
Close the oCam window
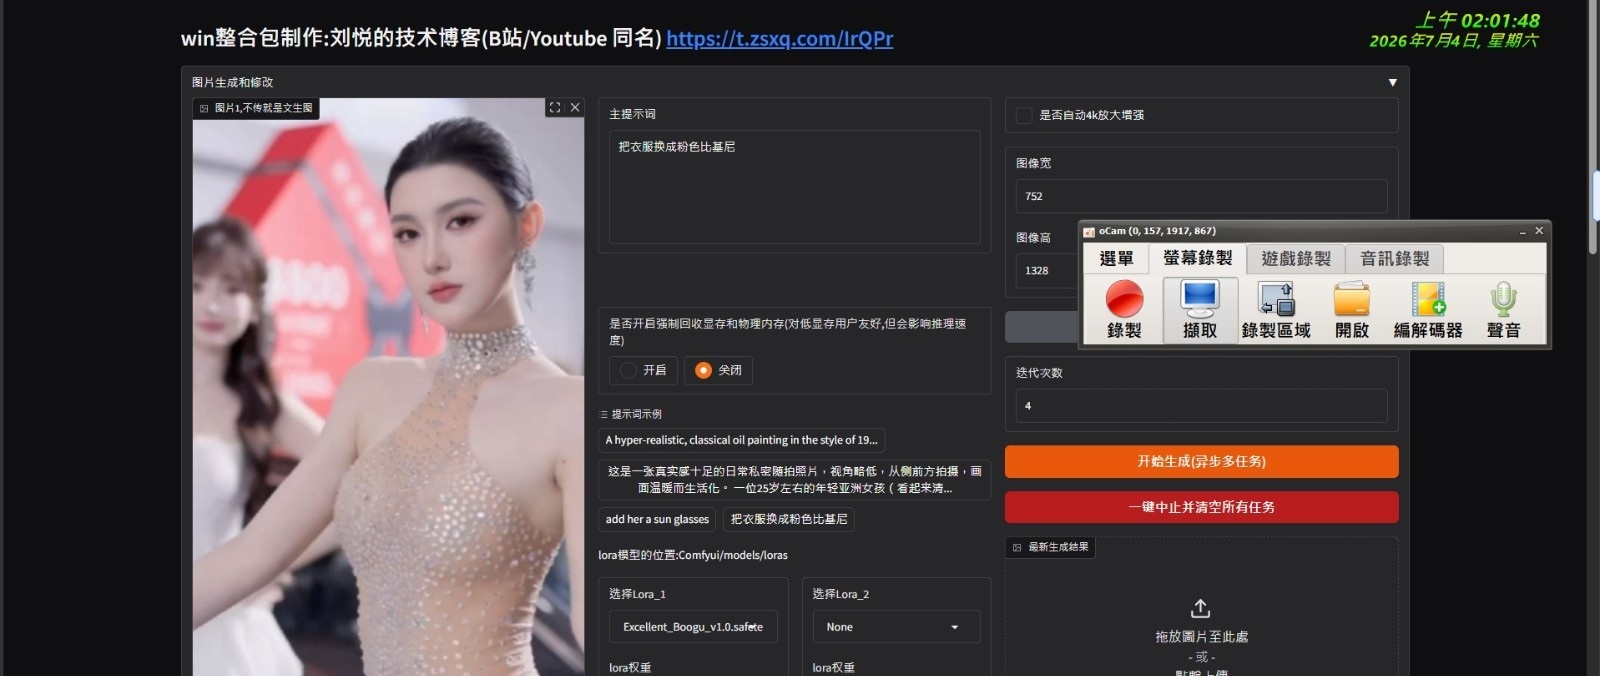point(1539,231)
